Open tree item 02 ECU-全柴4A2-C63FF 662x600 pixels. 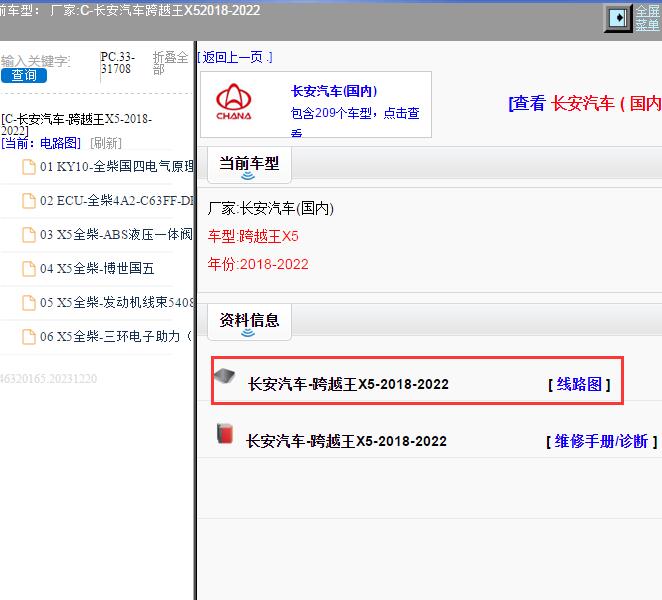117,201
